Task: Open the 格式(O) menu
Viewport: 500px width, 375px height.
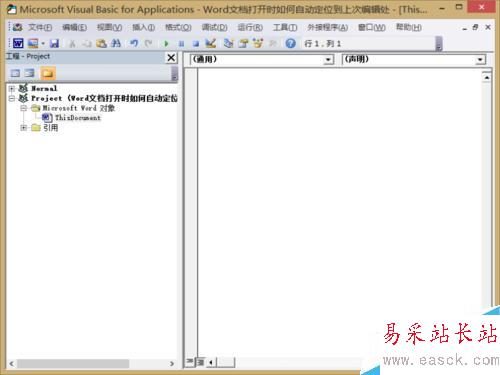Action: click(x=178, y=27)
